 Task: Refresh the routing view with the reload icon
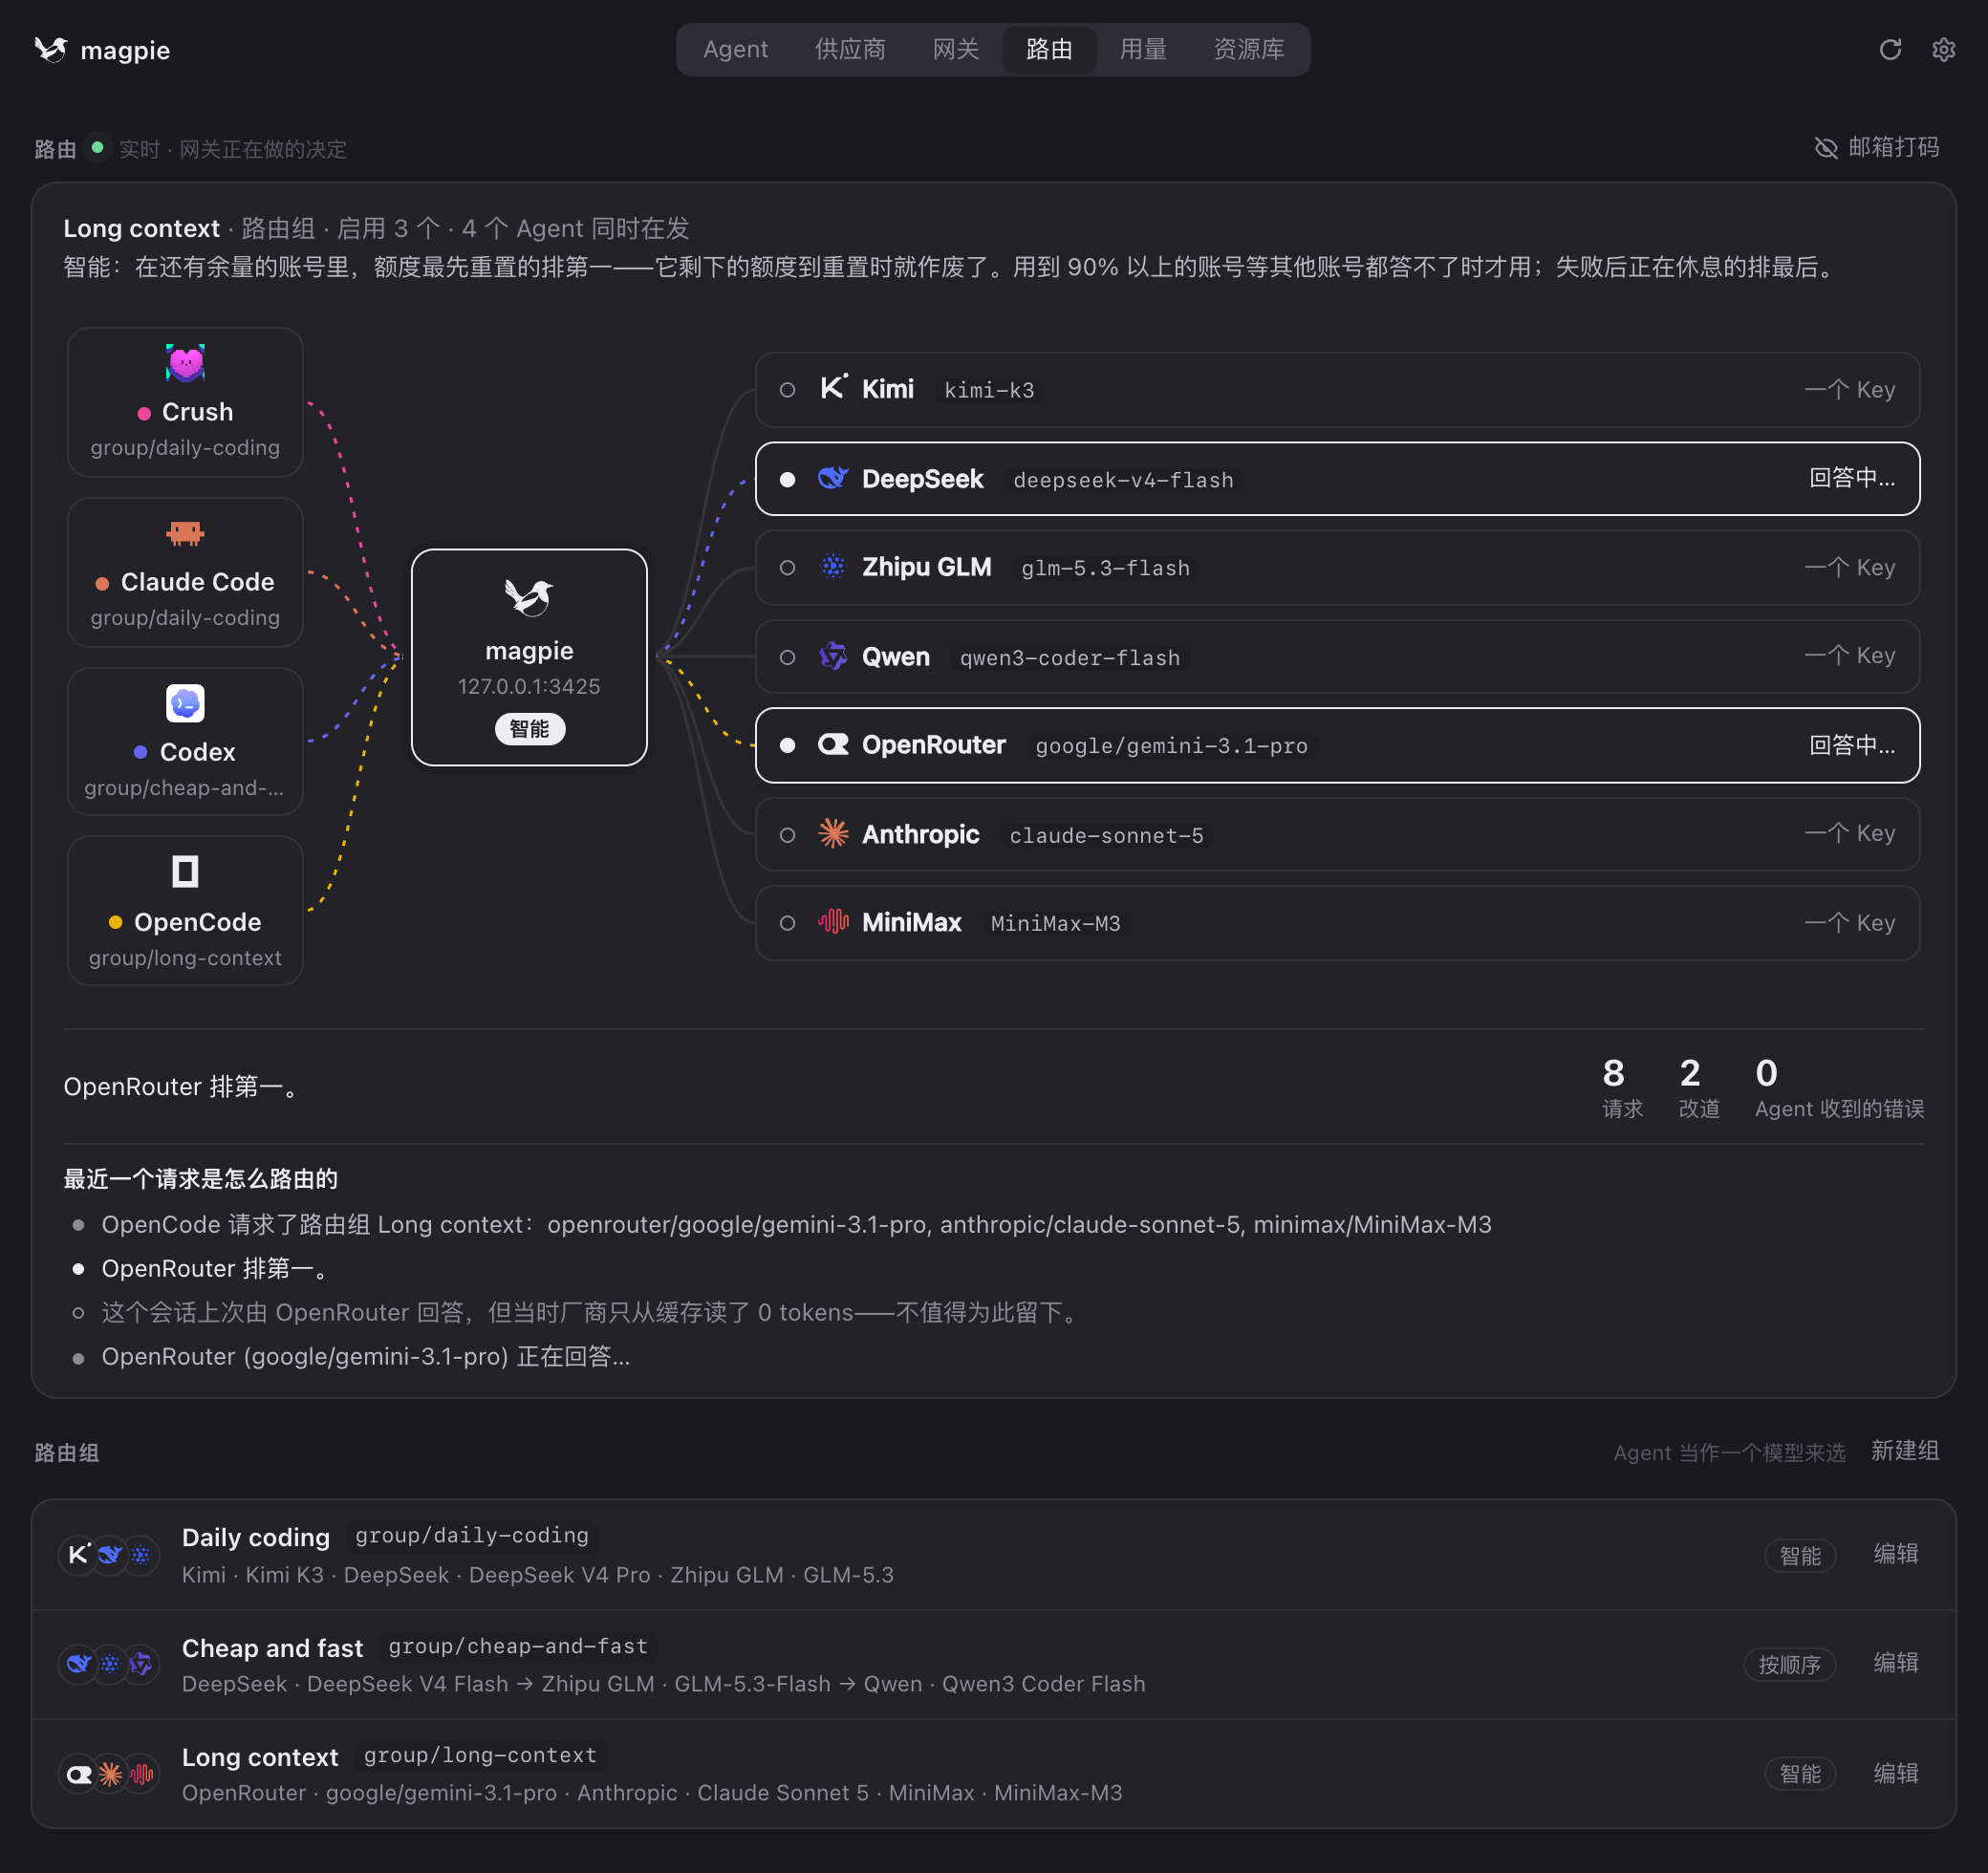click(1890, 49)
